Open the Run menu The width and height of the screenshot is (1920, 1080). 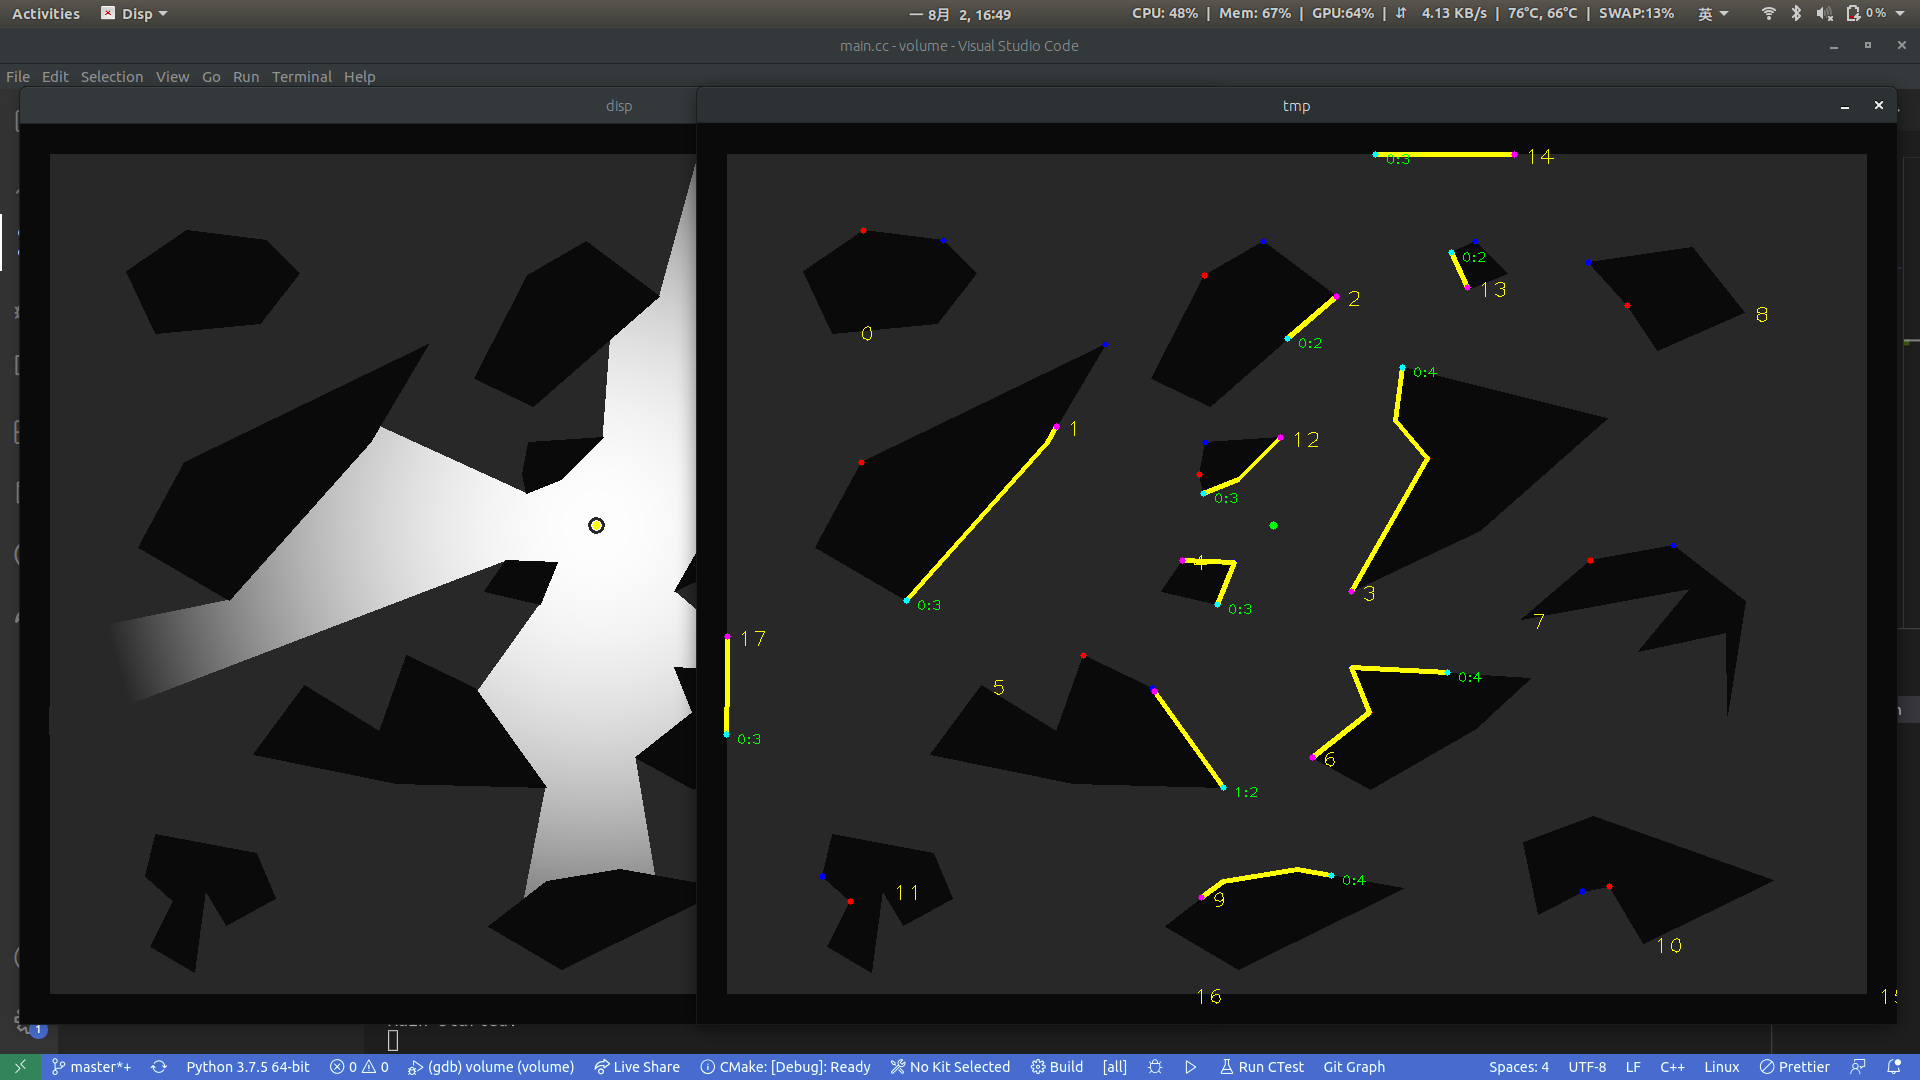tap(246, 77)
